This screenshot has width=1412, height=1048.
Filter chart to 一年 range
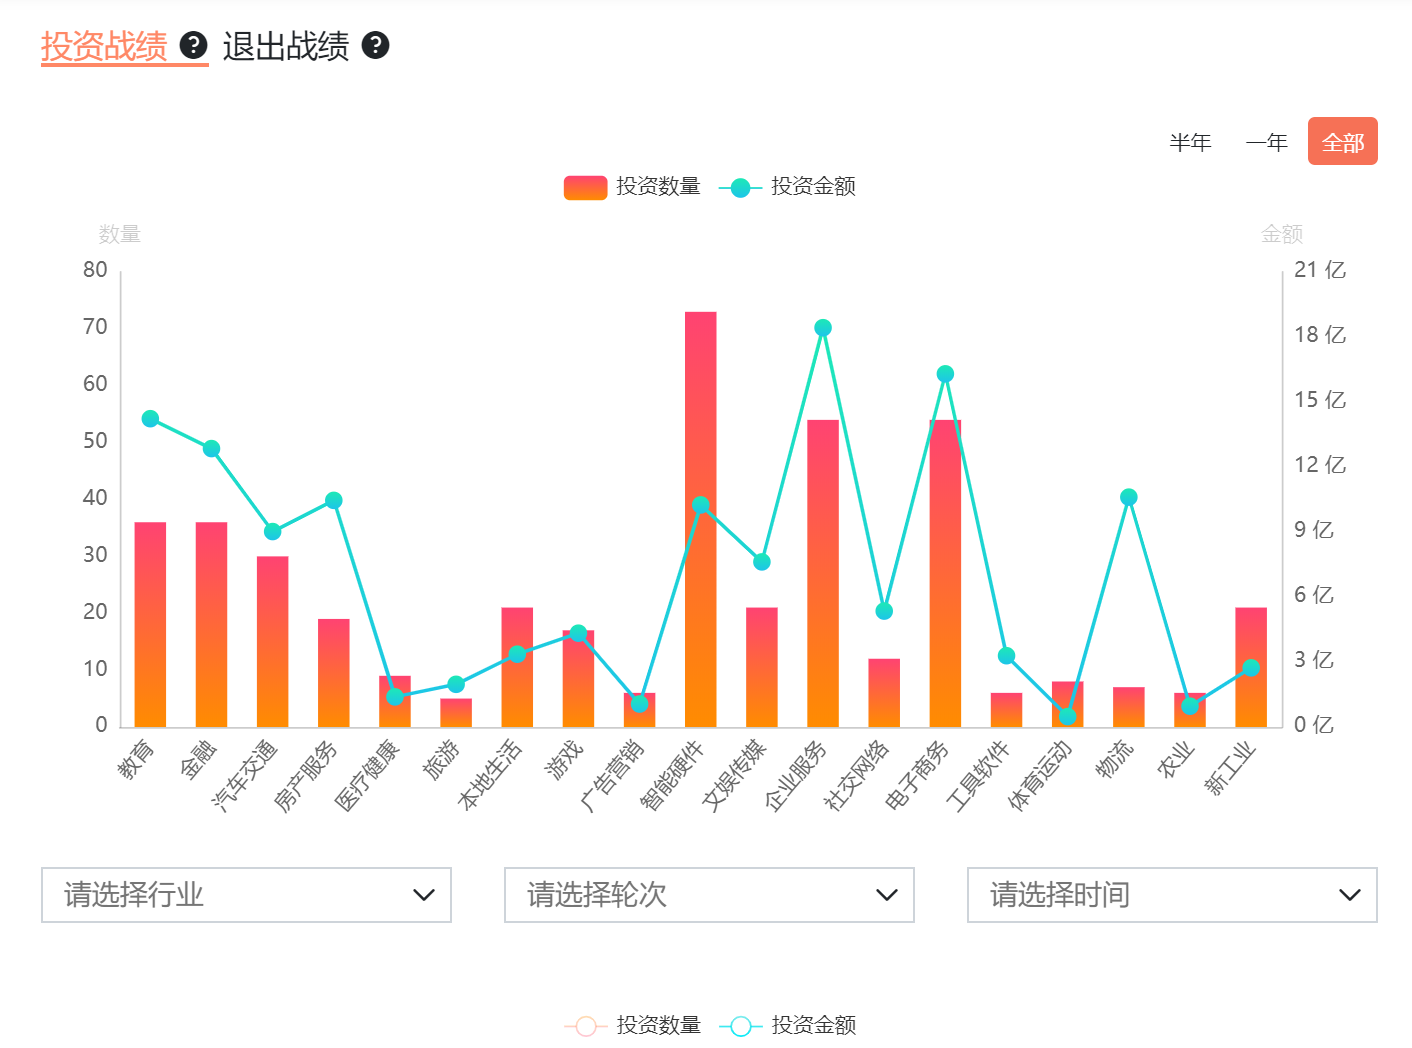(x=1266, y=142)
